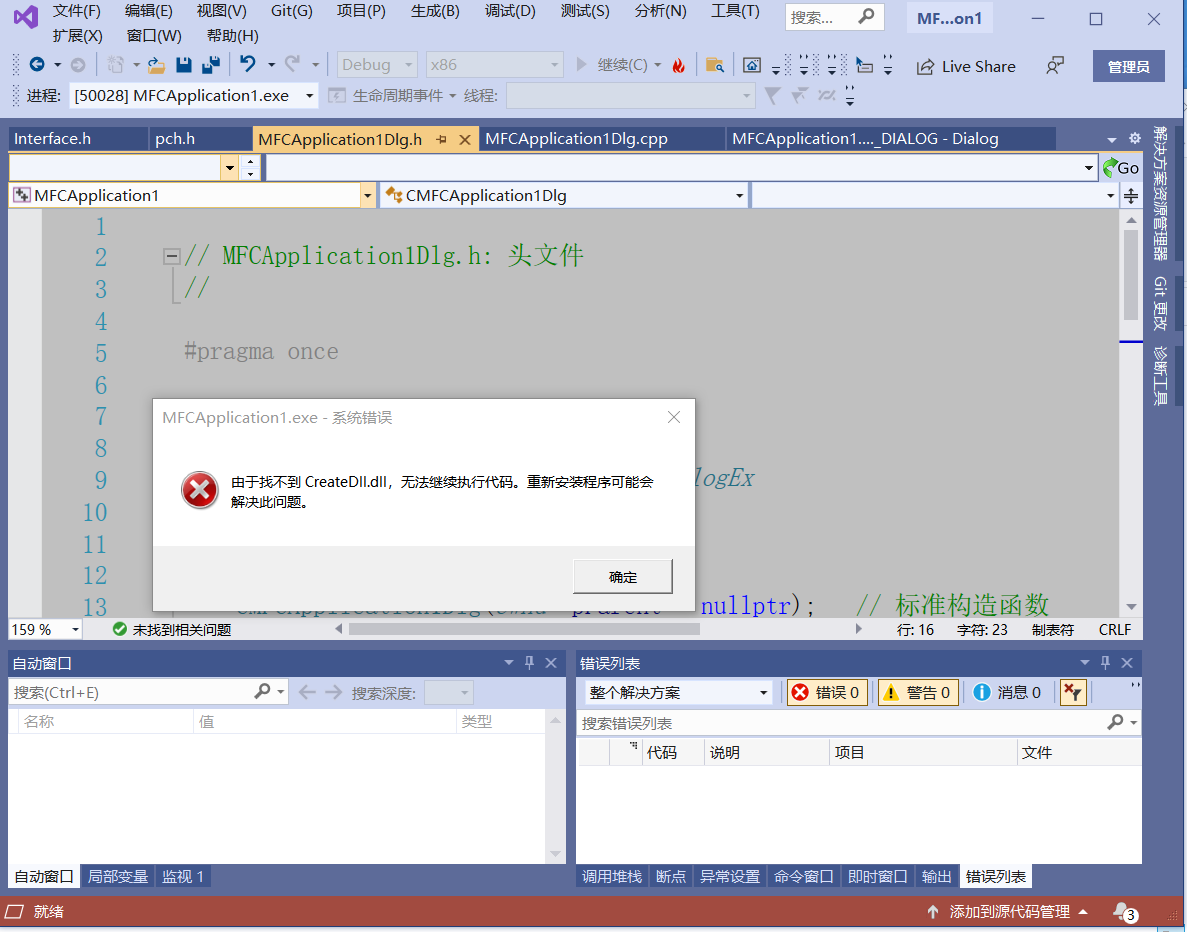This screenshot has height=932, width=1187.
Task: Open the 文件(F) menu
Action: (76, 11)
